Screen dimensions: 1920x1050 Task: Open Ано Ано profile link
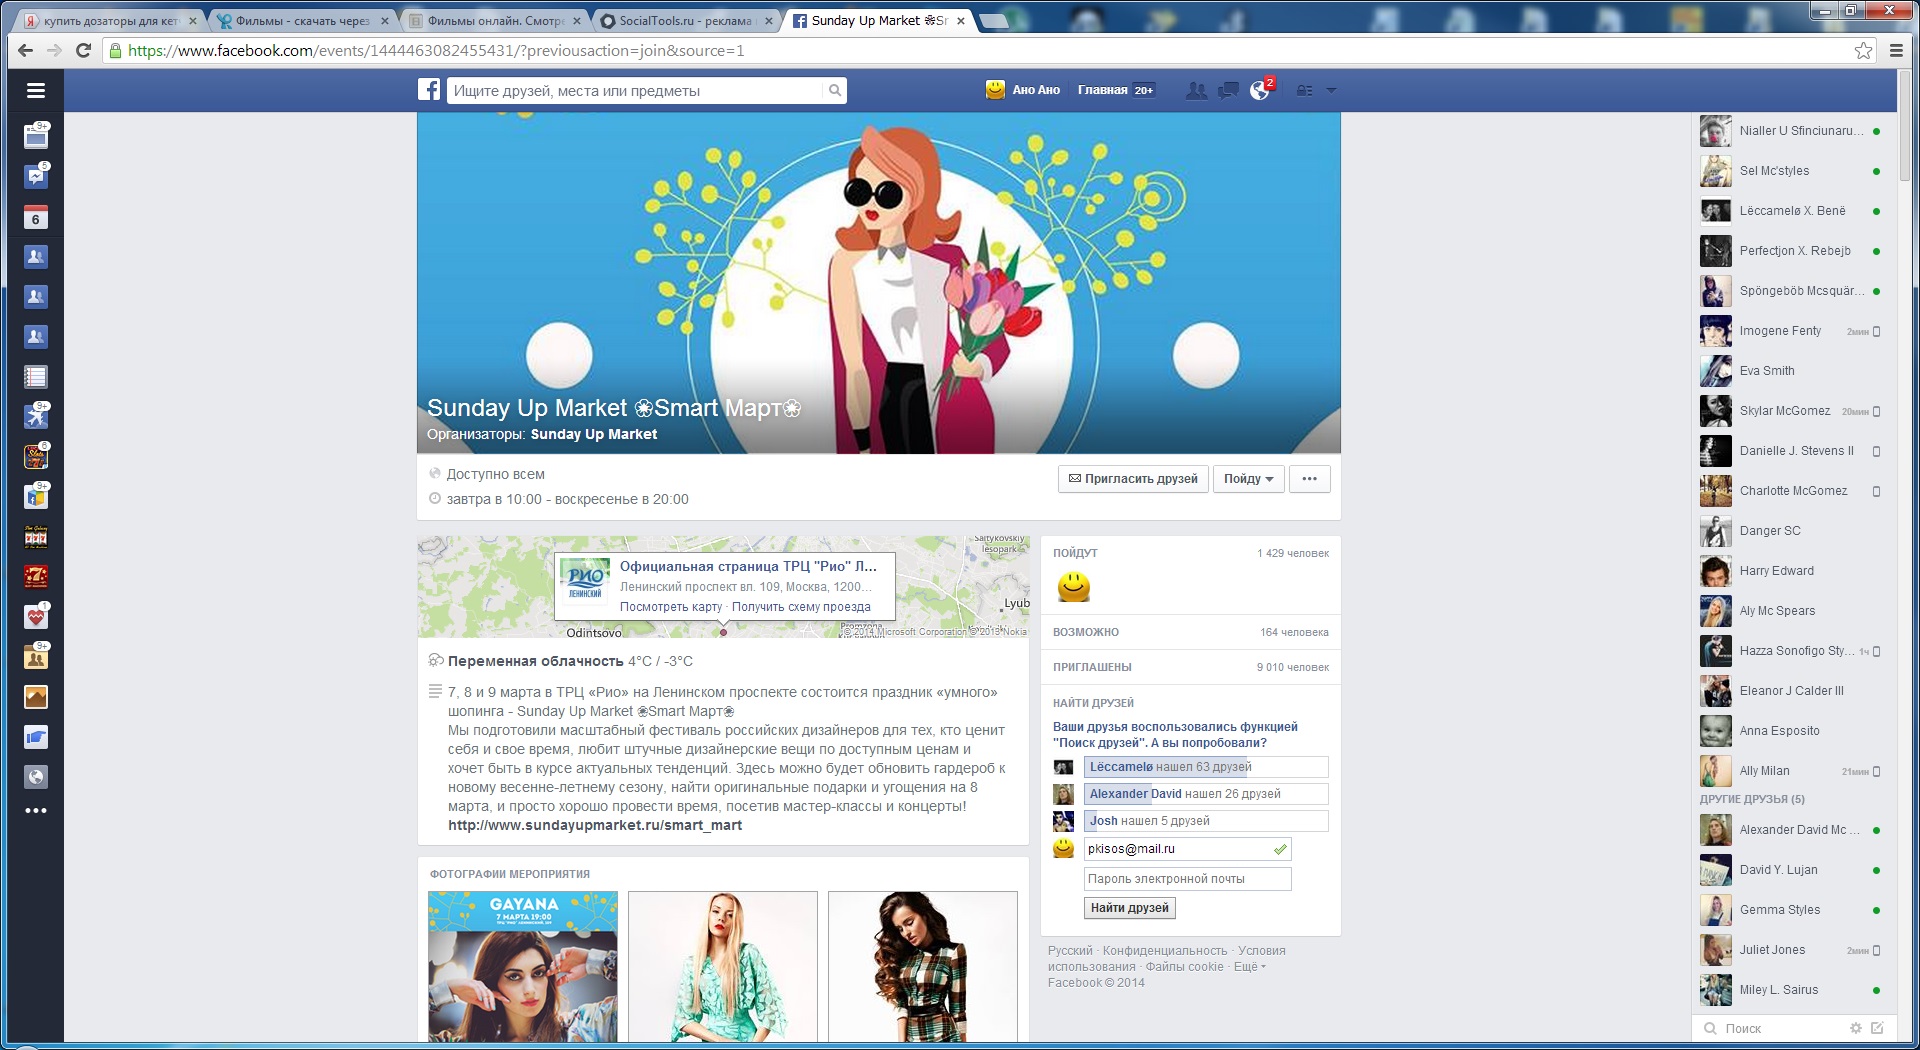pos(1036,90)
